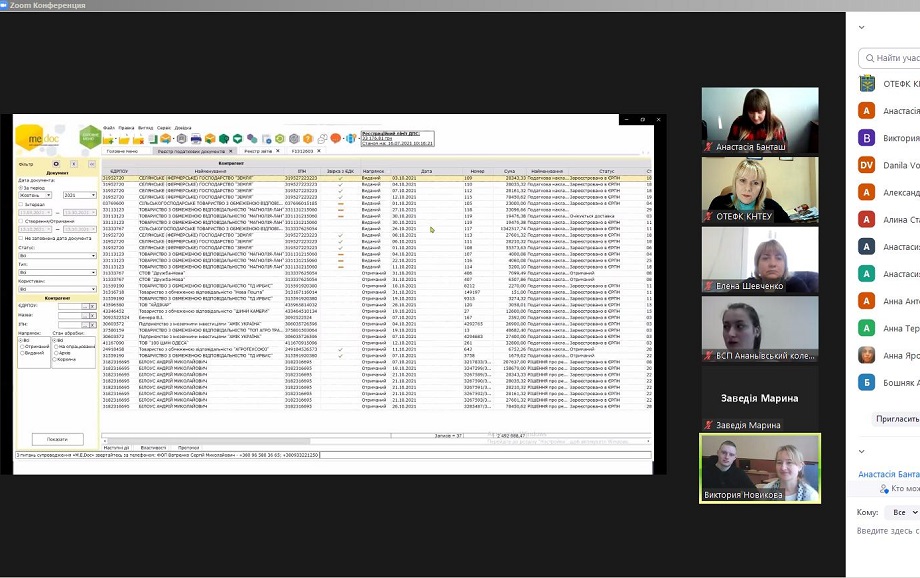Close the Реєстр податкових документів tab
The width and height of the screenshot is (920, 578).
pyautogui.click(x=231, y=151)
